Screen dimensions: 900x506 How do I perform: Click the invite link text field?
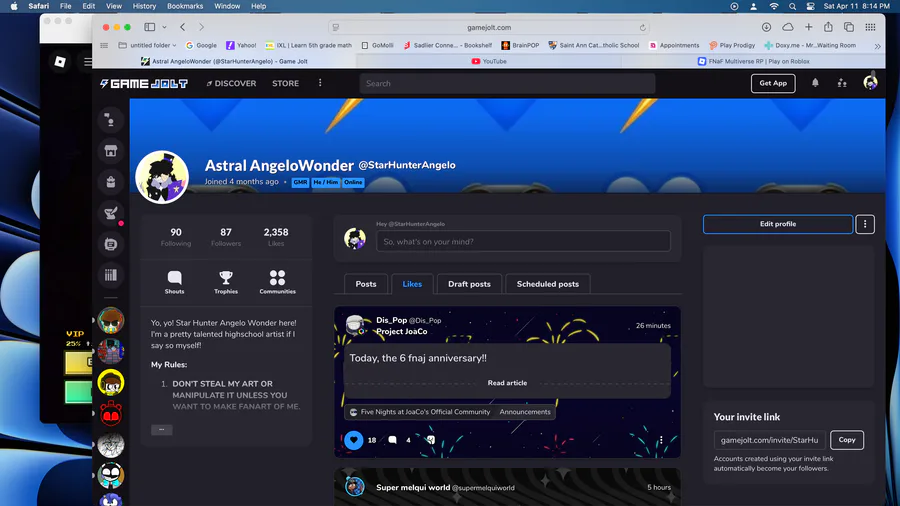tap(770, 440)
